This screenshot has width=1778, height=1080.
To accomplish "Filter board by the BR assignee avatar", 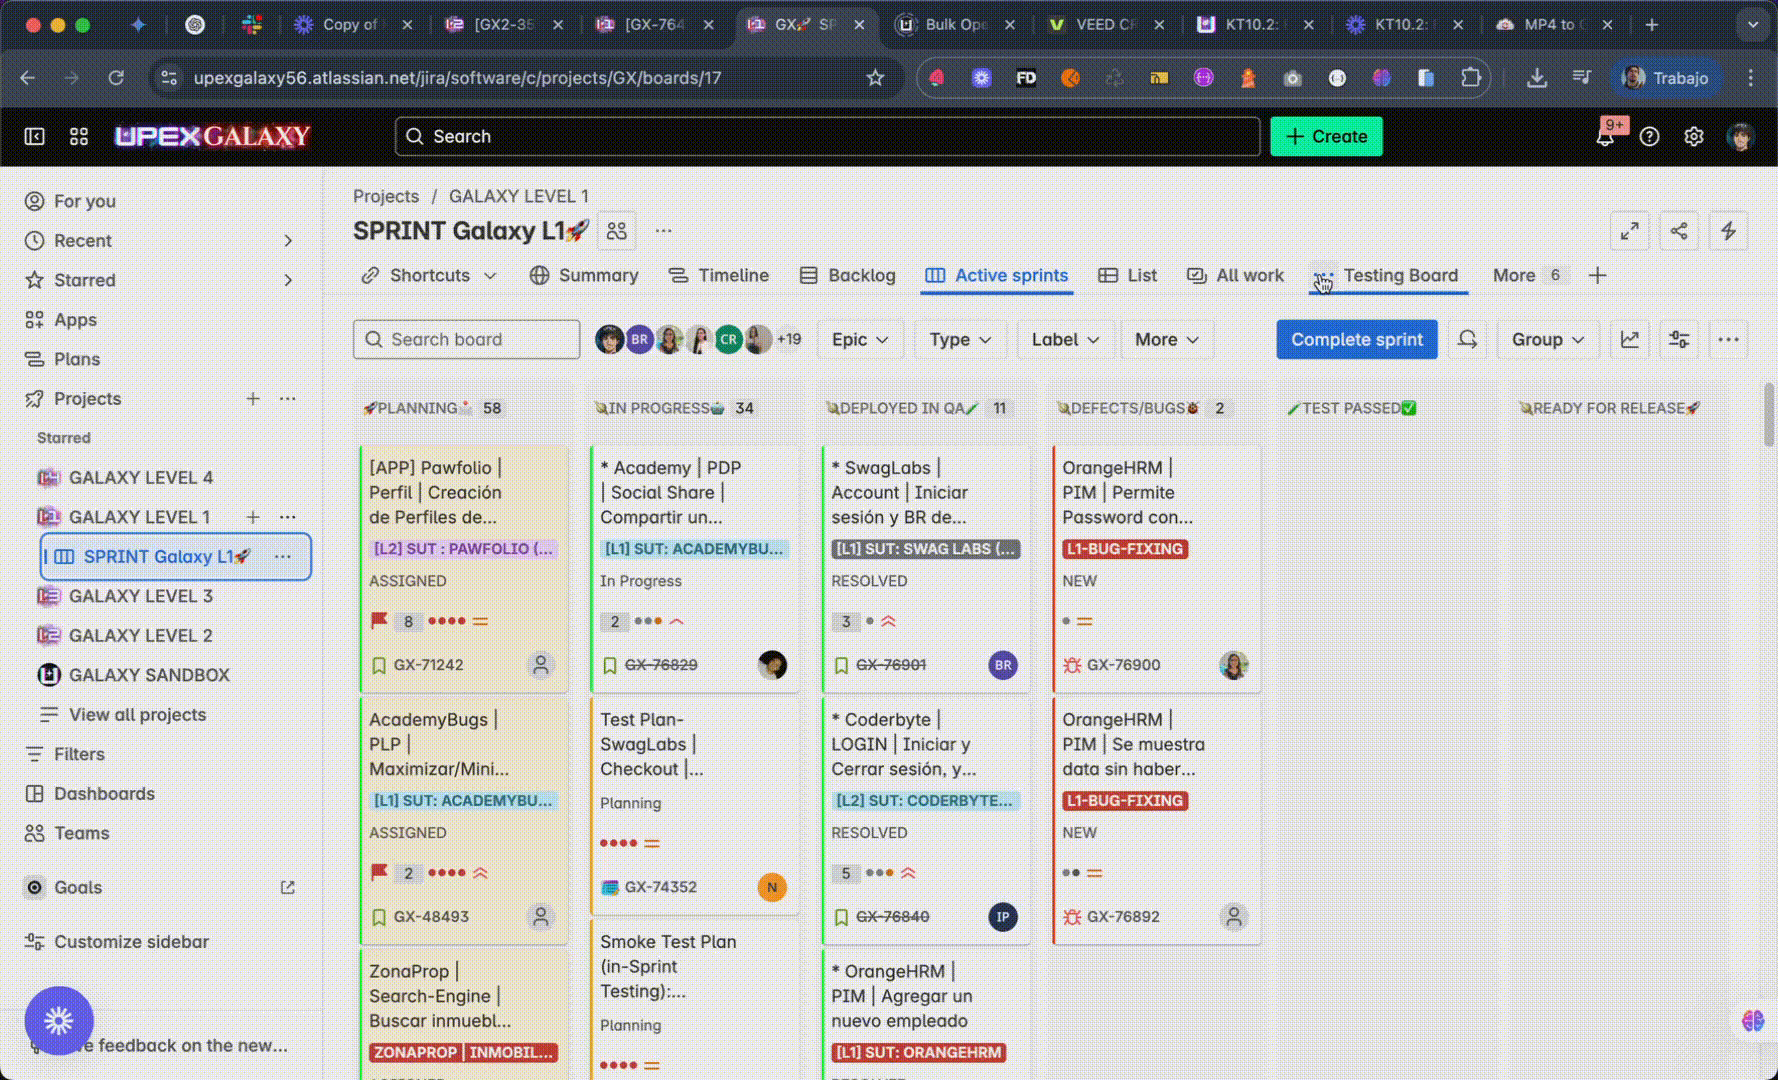I will pyautogui.click(x=639, y=340).
